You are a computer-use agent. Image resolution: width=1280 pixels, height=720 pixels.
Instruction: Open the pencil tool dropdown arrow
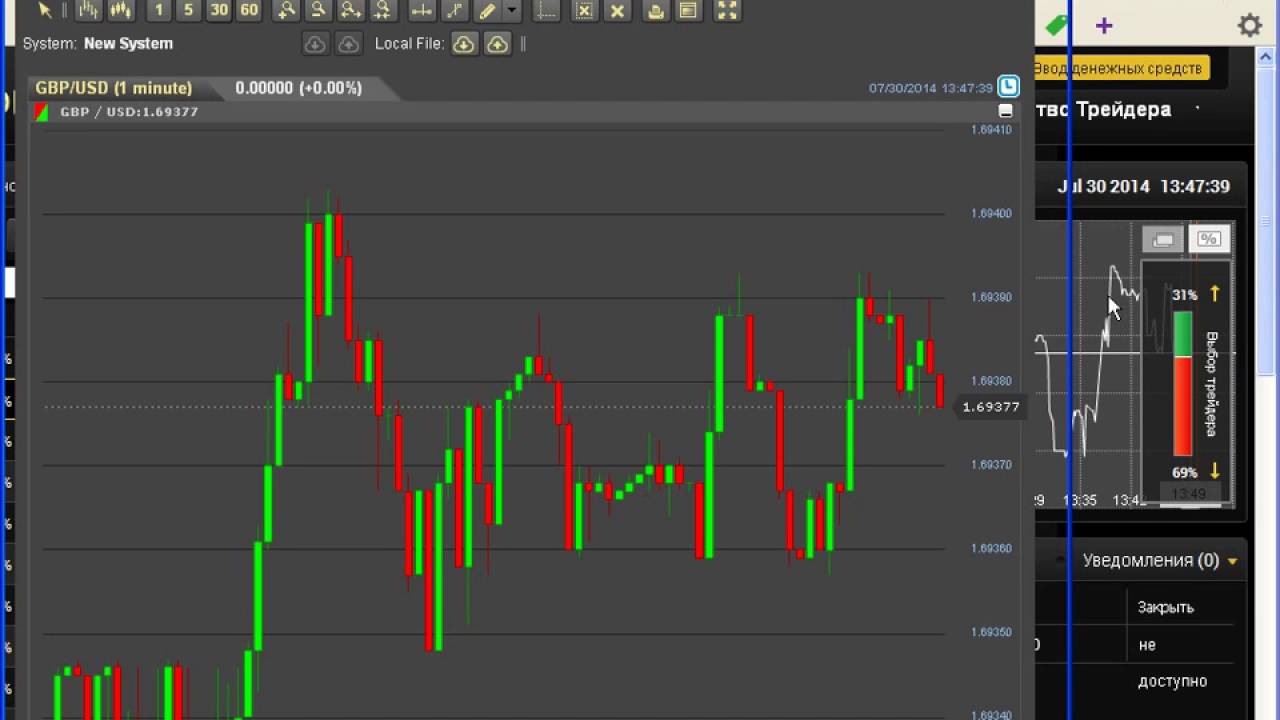coord(512,10)
